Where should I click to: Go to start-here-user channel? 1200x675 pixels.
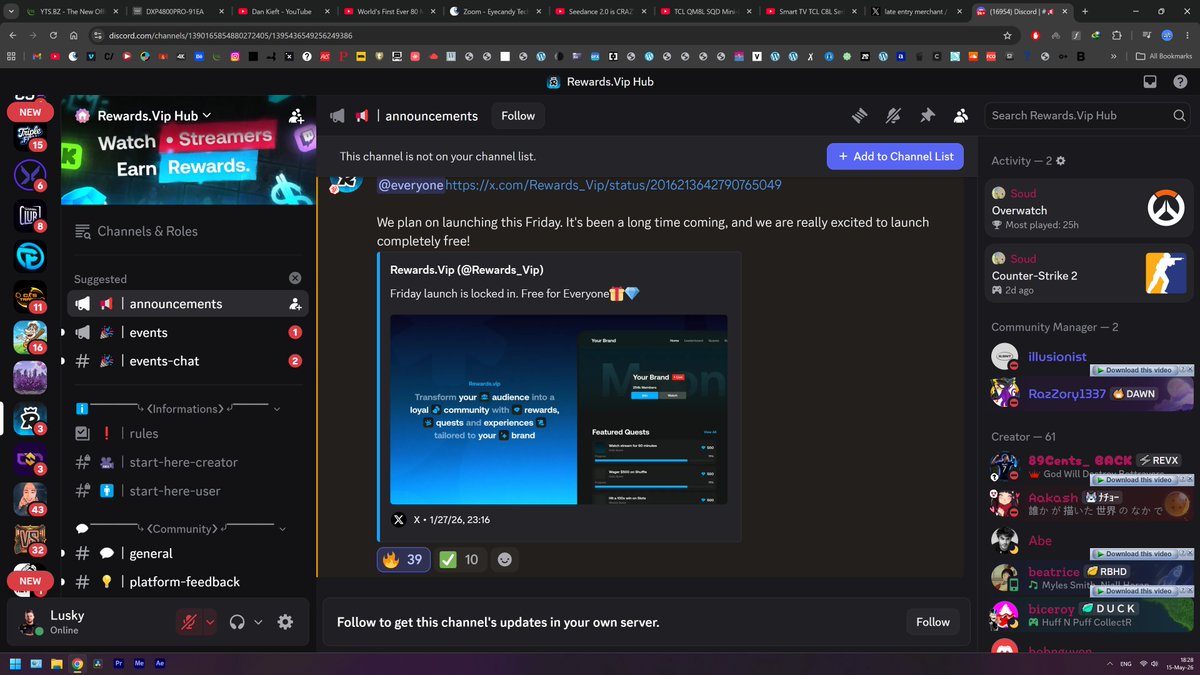[x=187, y=491]
